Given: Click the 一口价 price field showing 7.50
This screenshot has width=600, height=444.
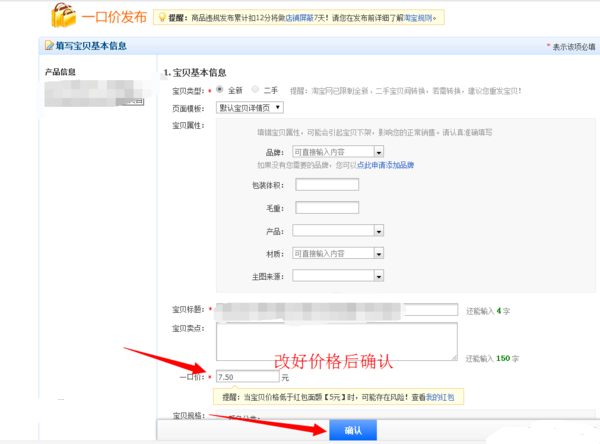Looking at the screenshot, I should coord(248,377).
